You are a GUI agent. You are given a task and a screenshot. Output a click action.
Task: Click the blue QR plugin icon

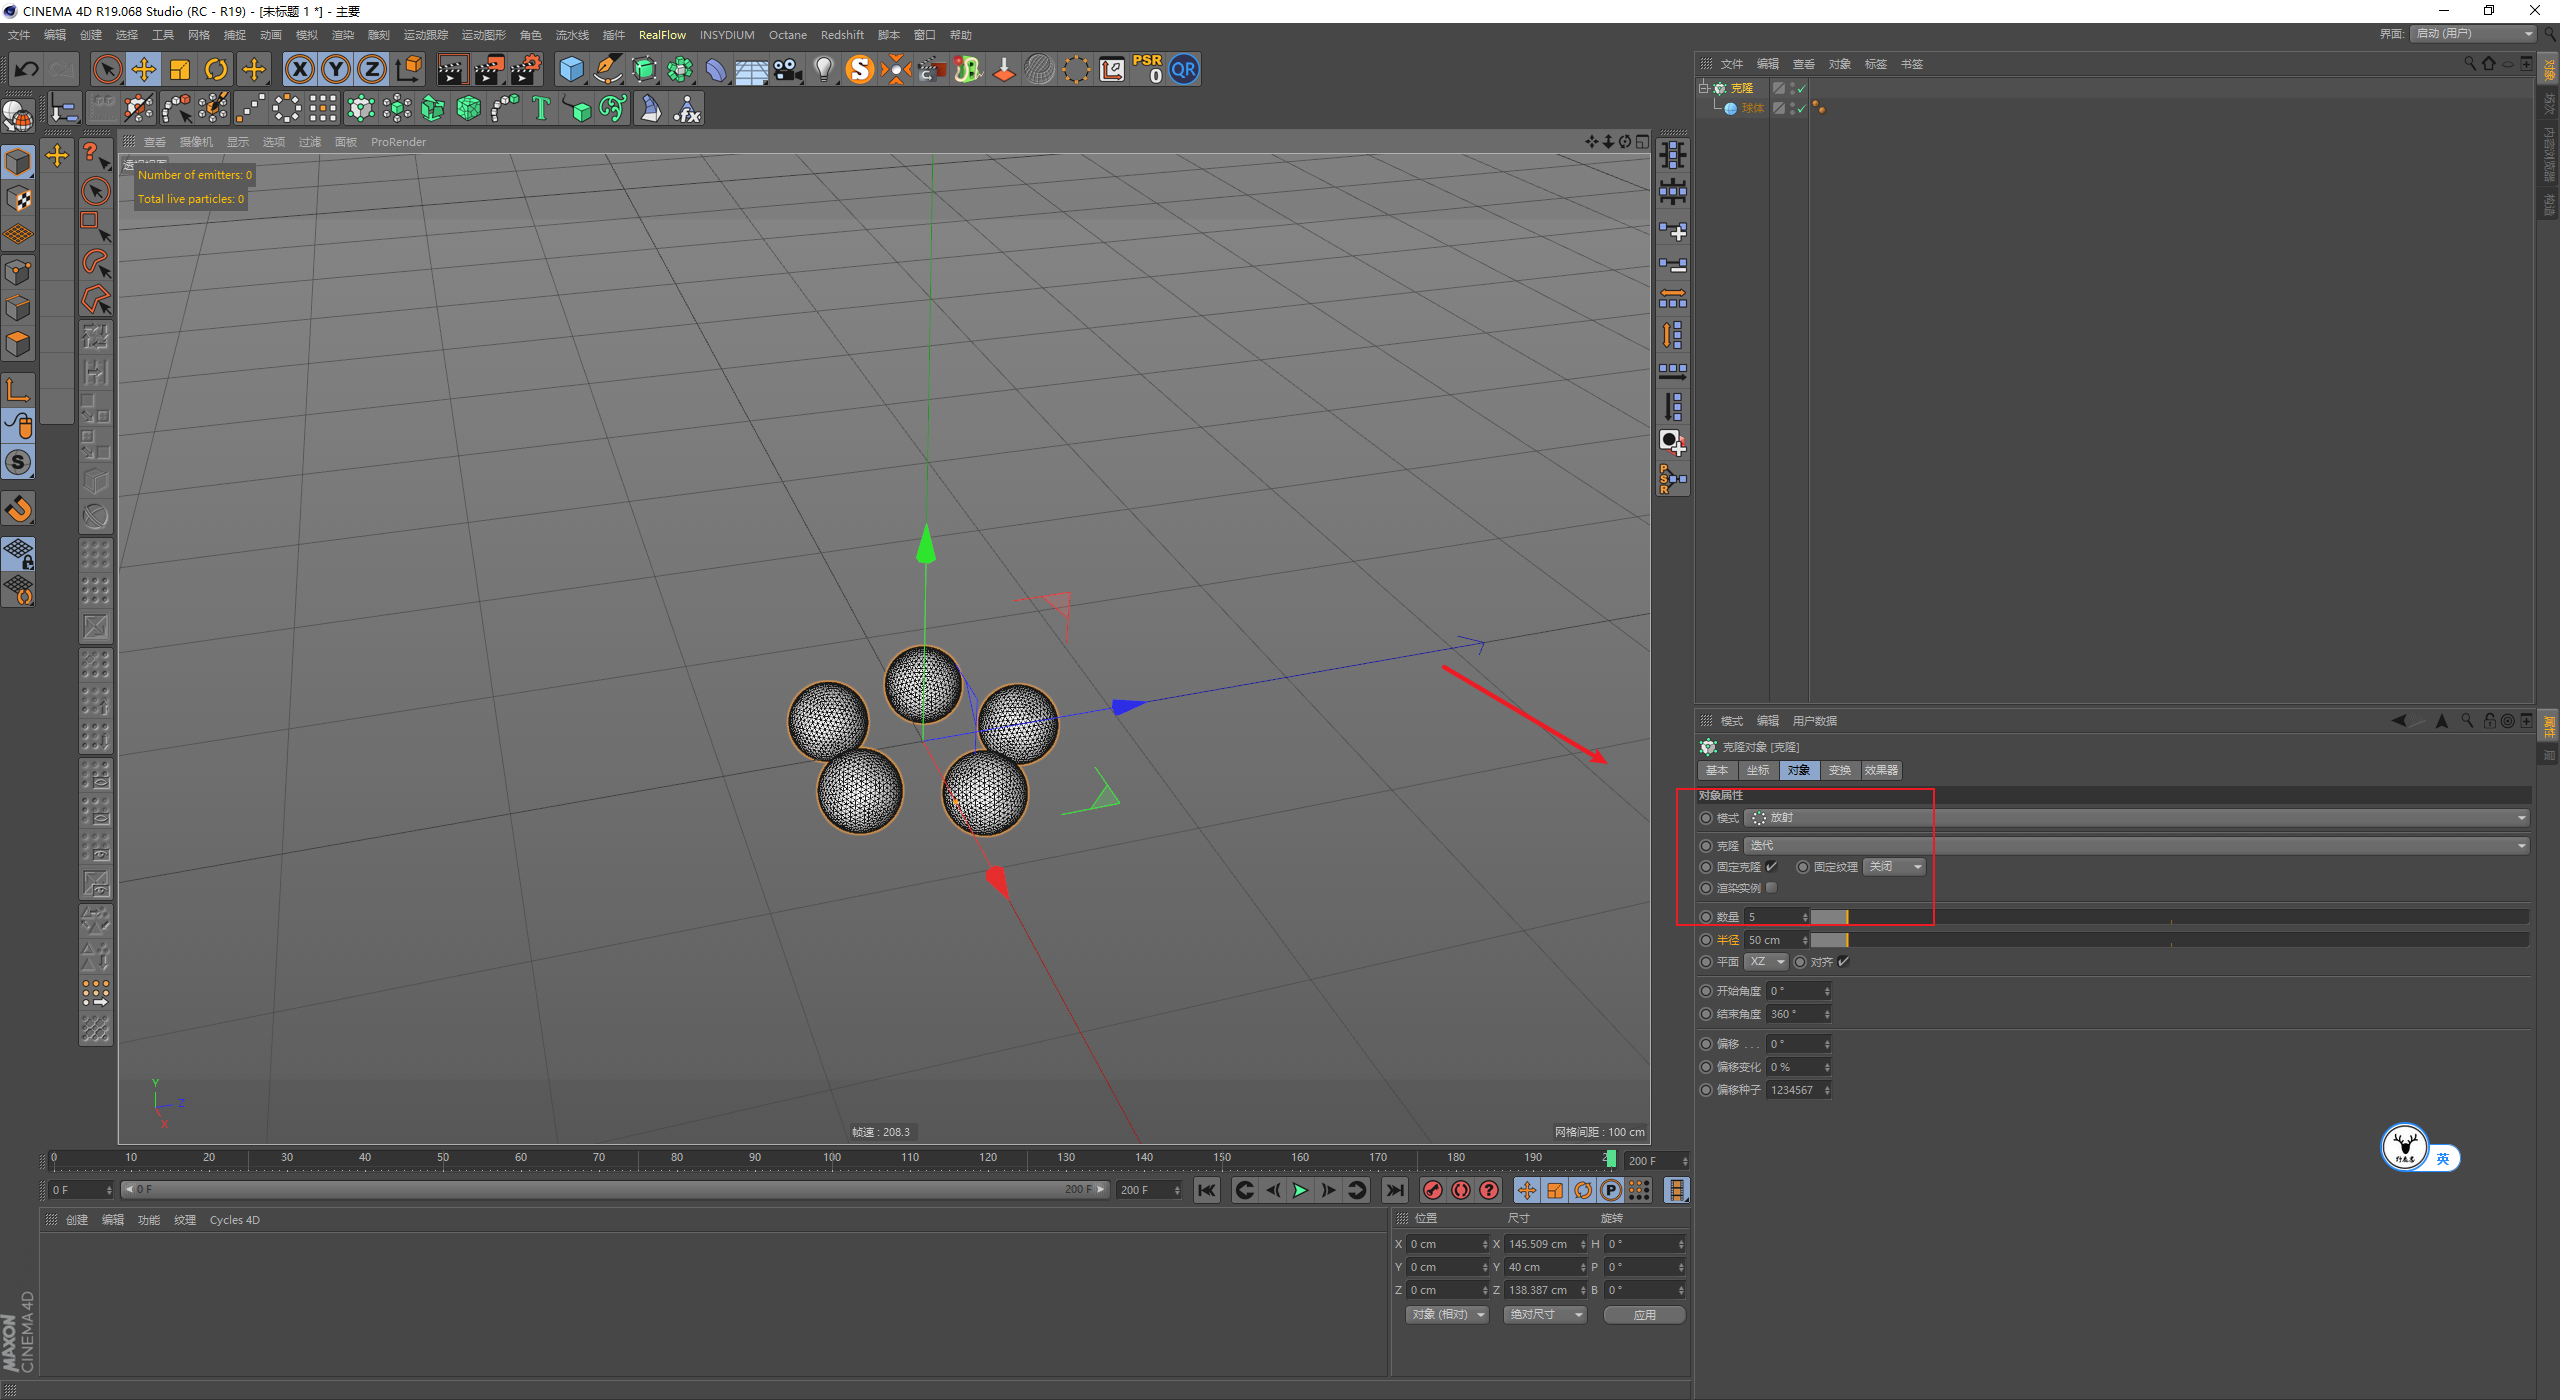click(x=1184, y=69)
